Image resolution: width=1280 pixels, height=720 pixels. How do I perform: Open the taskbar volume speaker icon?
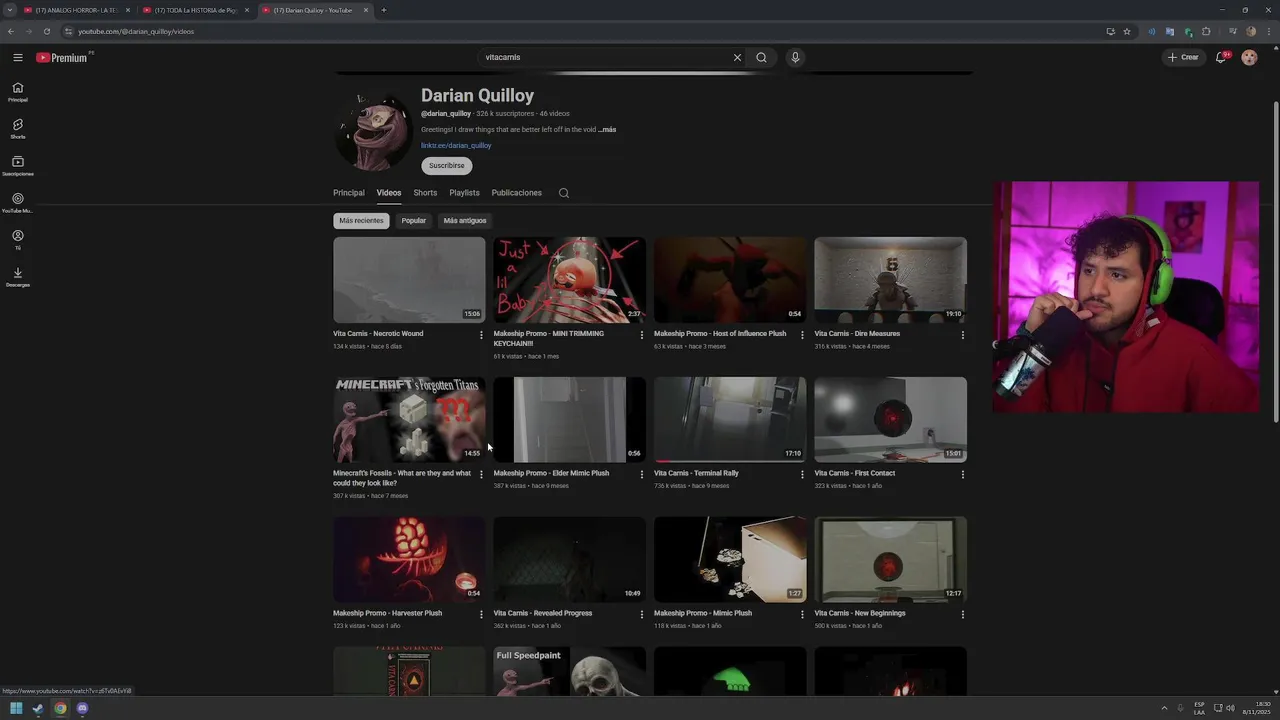(x=1229, y=708)
